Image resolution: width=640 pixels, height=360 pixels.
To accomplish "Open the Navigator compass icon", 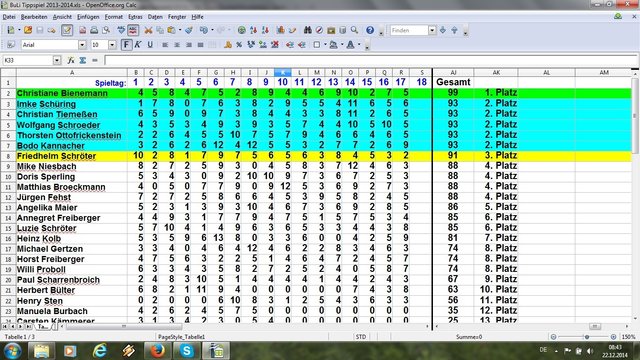I will [x=319, y=30].
